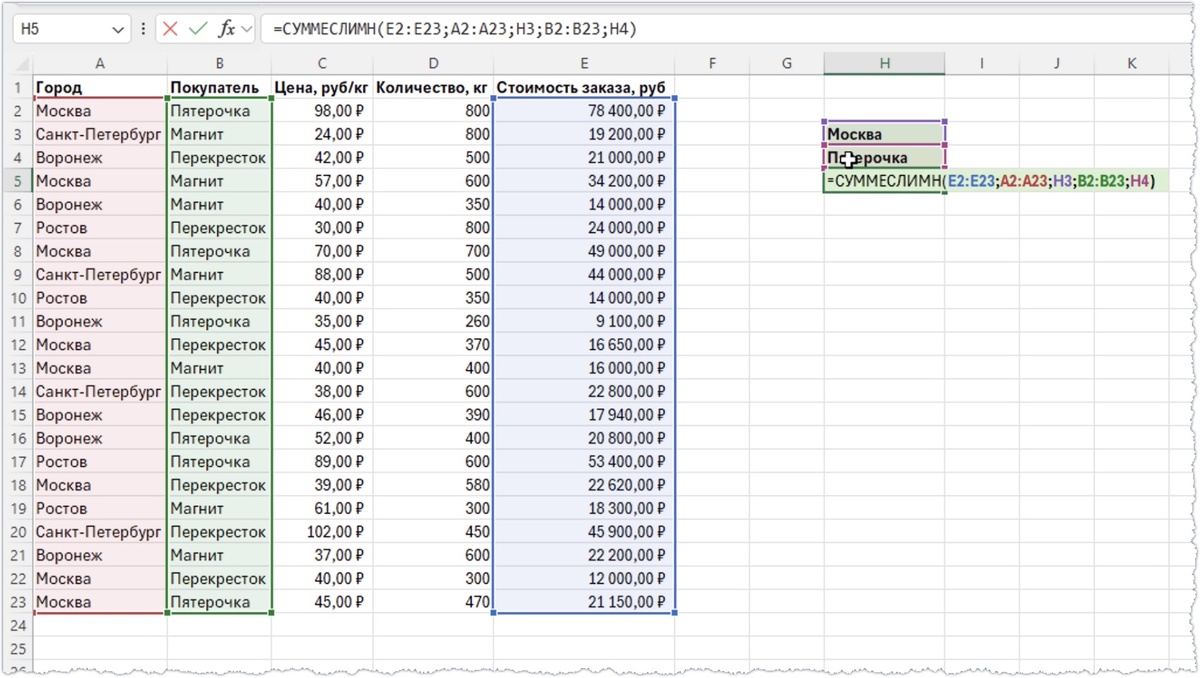This screenshot has width=1200, height=678.
Task: Select row 24 header
Action: click(17, 625)
